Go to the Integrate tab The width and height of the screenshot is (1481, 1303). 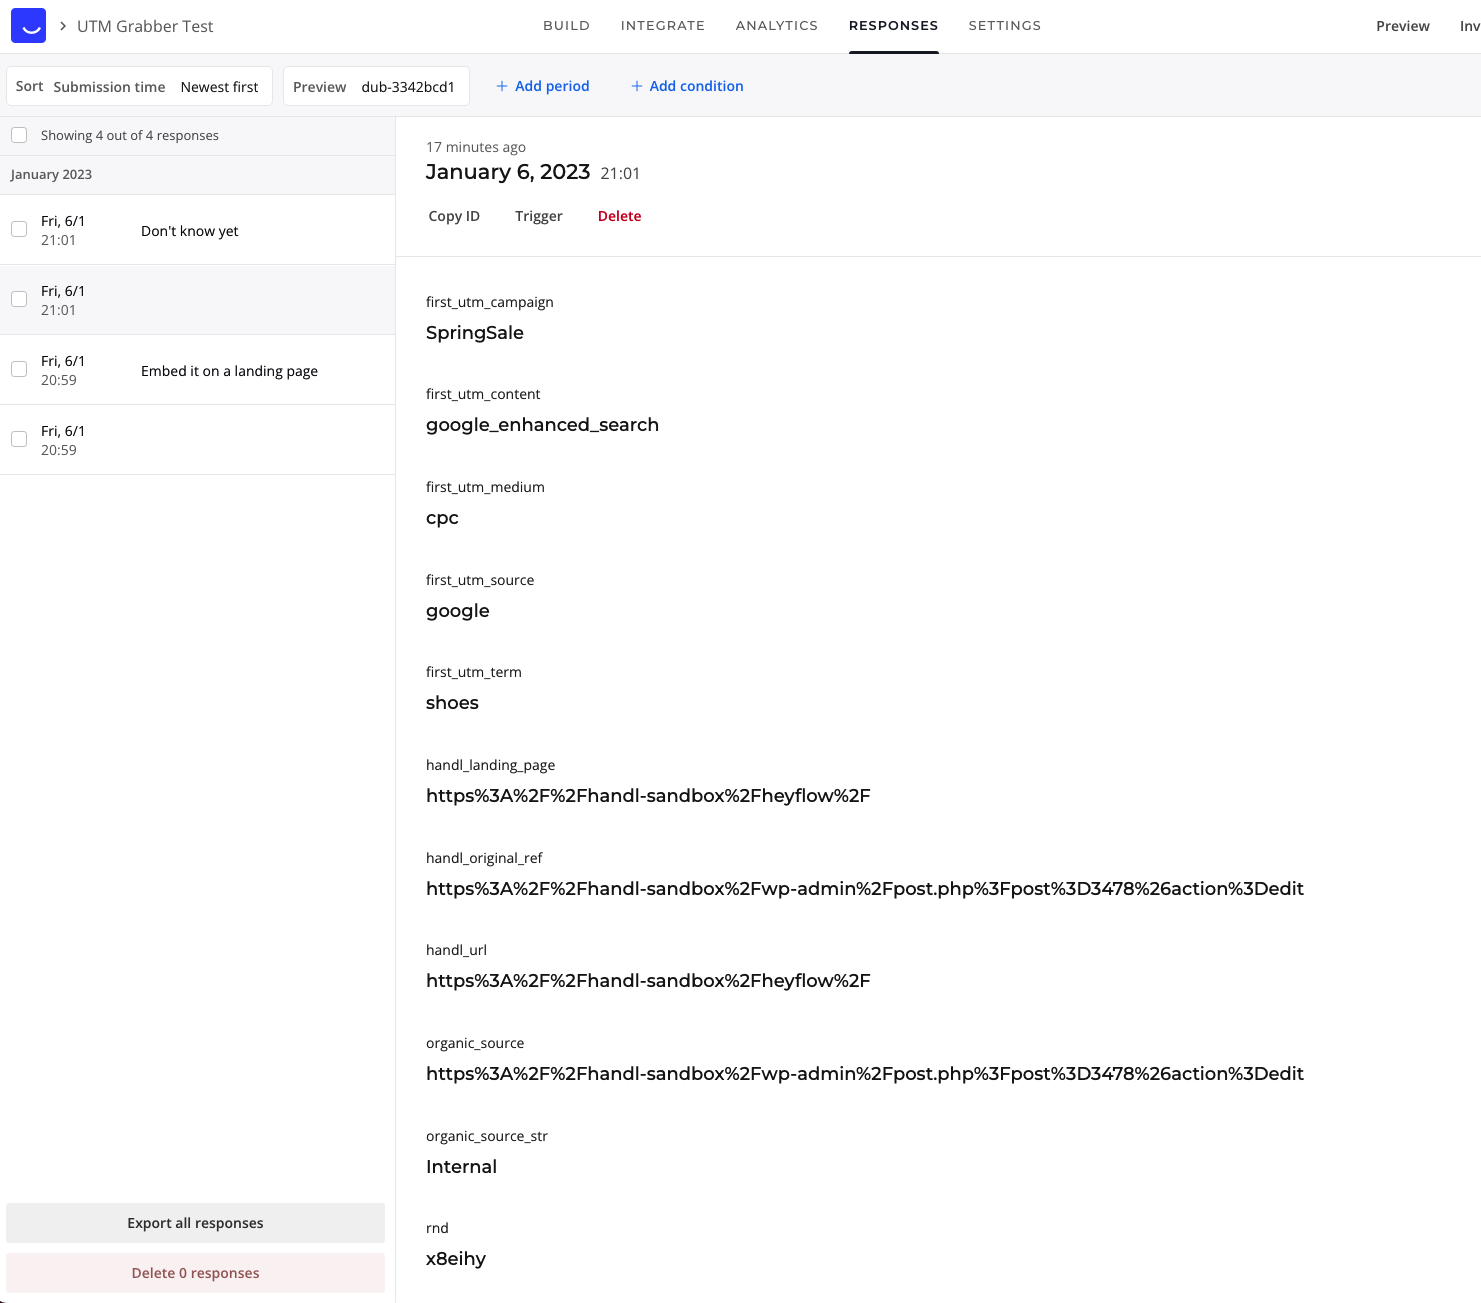pos(662,26)
